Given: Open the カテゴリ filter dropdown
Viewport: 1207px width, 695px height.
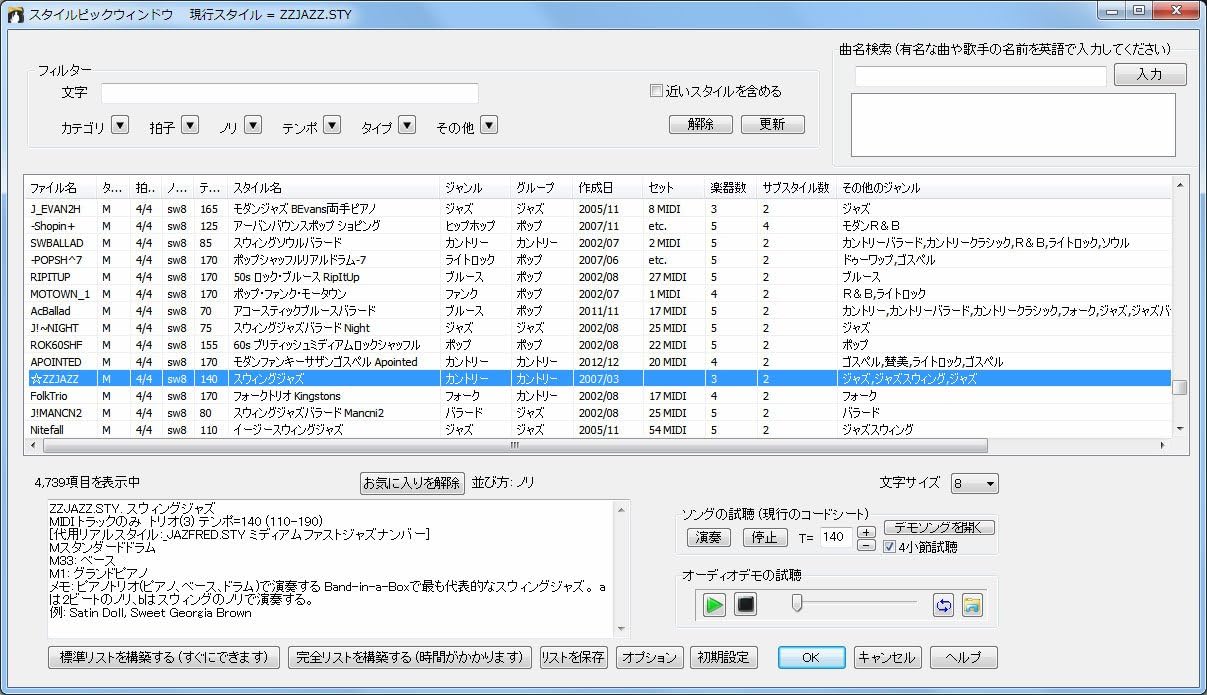Looking at the screenshot, I should (x=120, y=126).
